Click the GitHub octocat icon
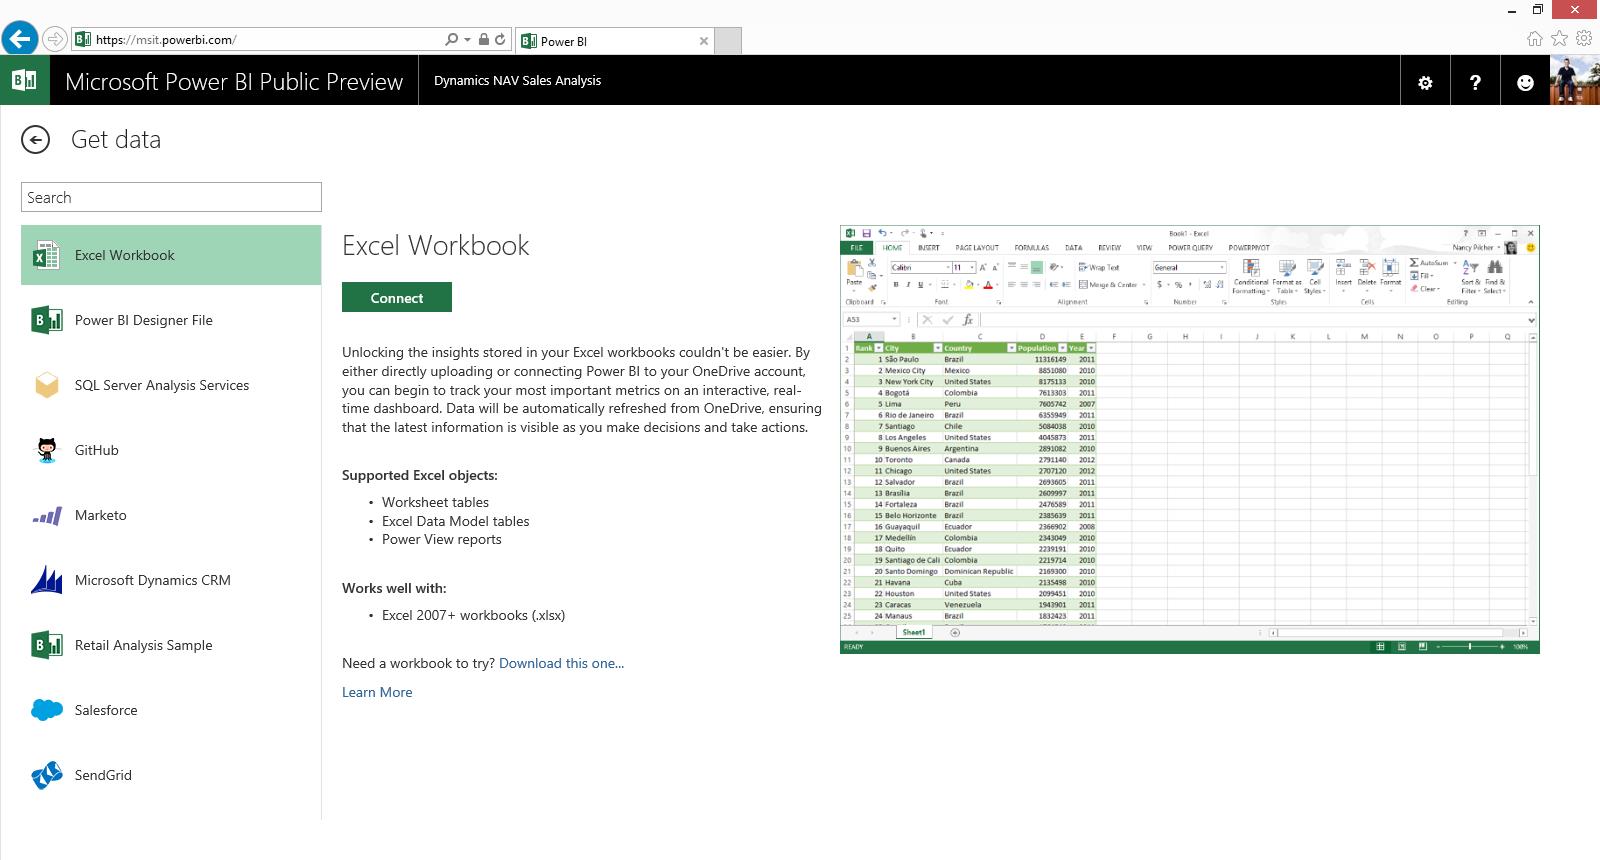Viewport: 1600px width, 860px height. pos(46,450)
